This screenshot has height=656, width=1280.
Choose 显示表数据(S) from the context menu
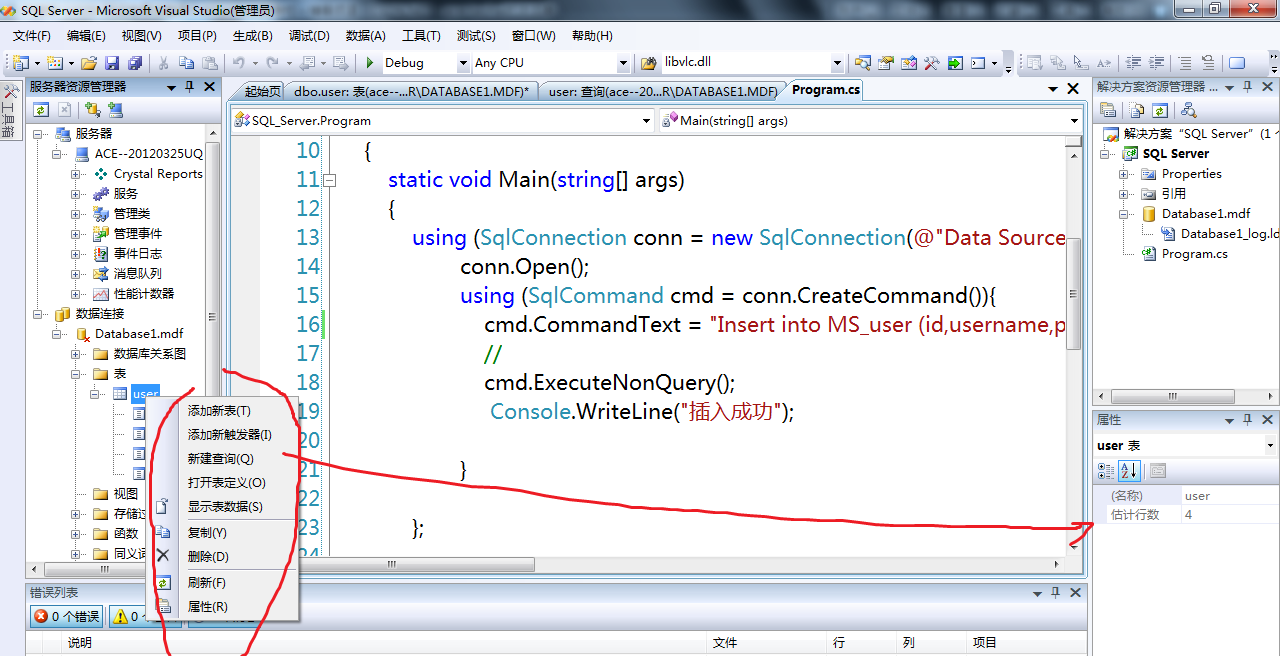222,507
